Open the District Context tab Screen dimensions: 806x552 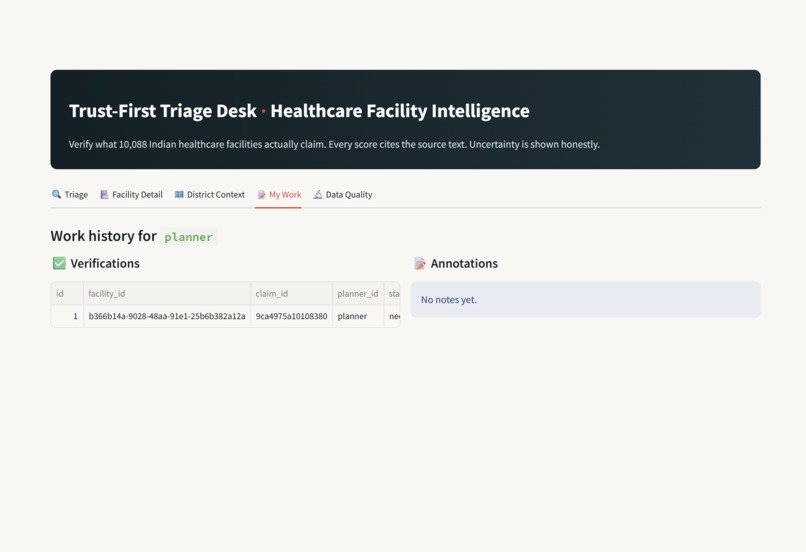coord(209,195)
